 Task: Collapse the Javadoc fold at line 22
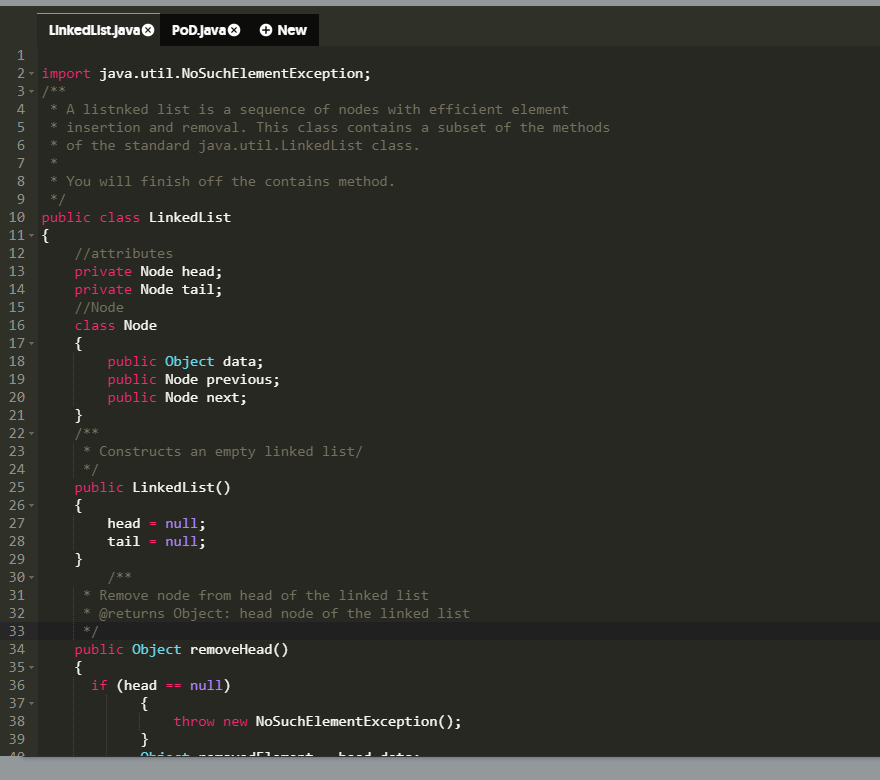tap(31, 434)
